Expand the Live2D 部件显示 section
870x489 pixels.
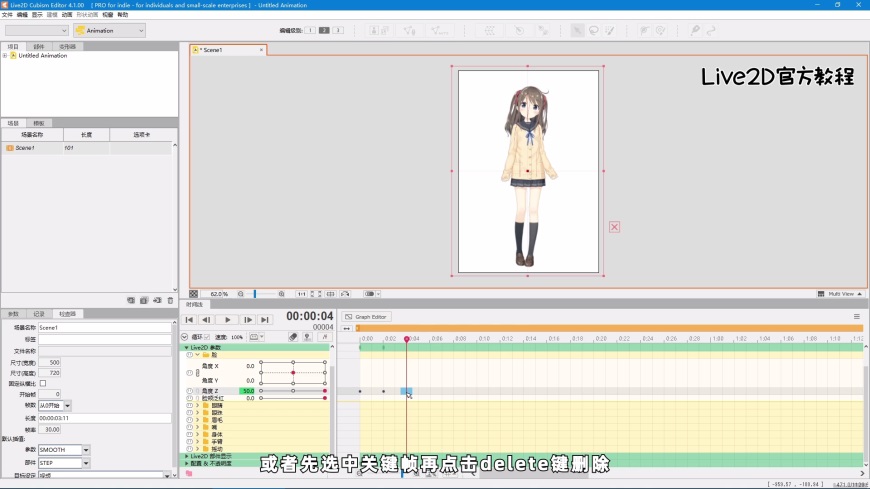tap(186, 456)
